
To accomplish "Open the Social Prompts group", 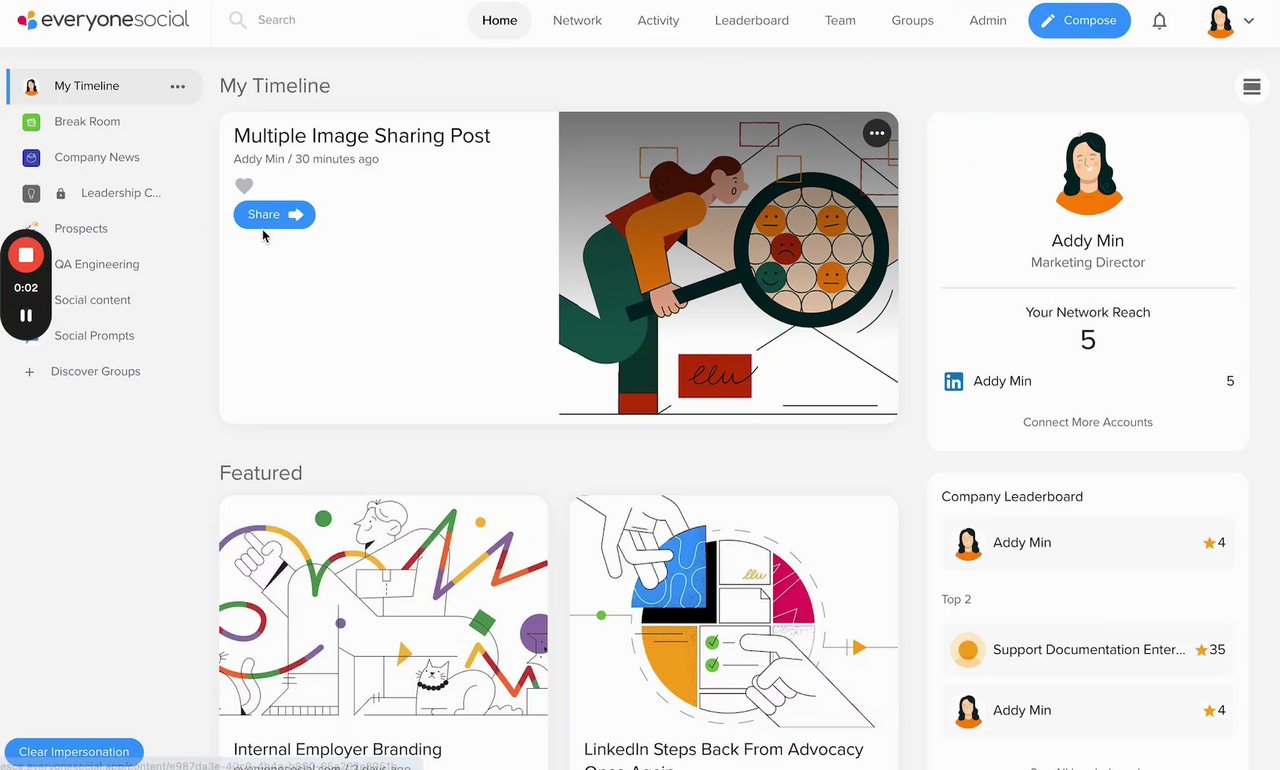I will pos(94,336).
